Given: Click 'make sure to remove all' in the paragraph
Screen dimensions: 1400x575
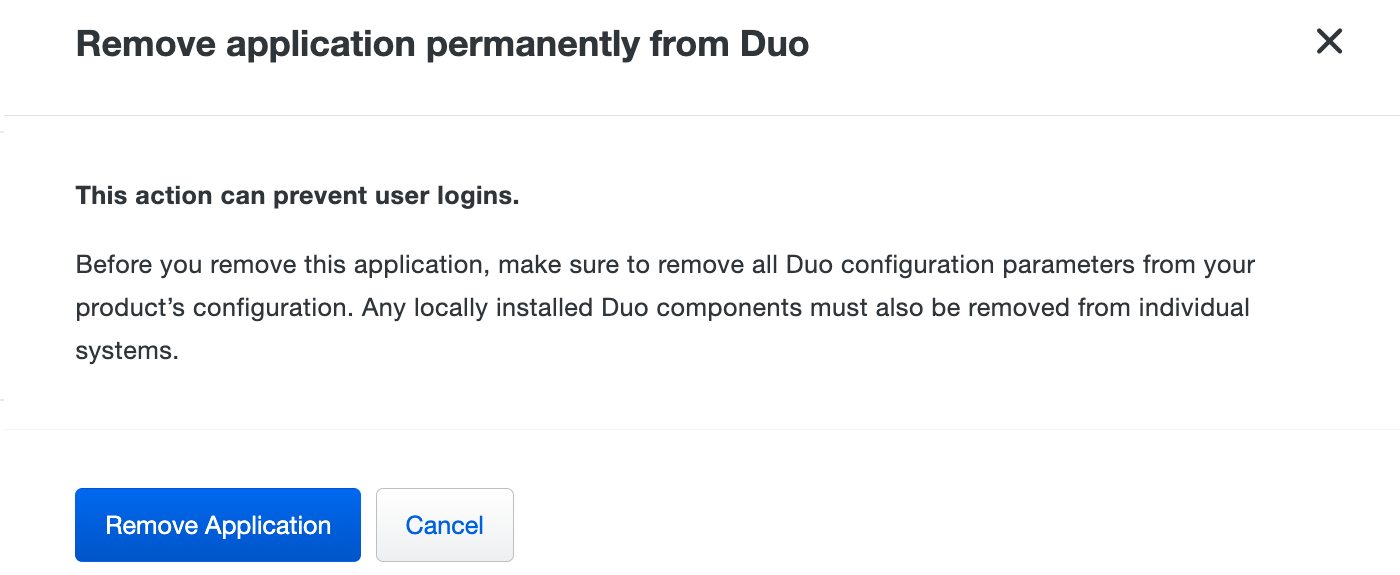Looking at the screenshot, I should (639, 266).
